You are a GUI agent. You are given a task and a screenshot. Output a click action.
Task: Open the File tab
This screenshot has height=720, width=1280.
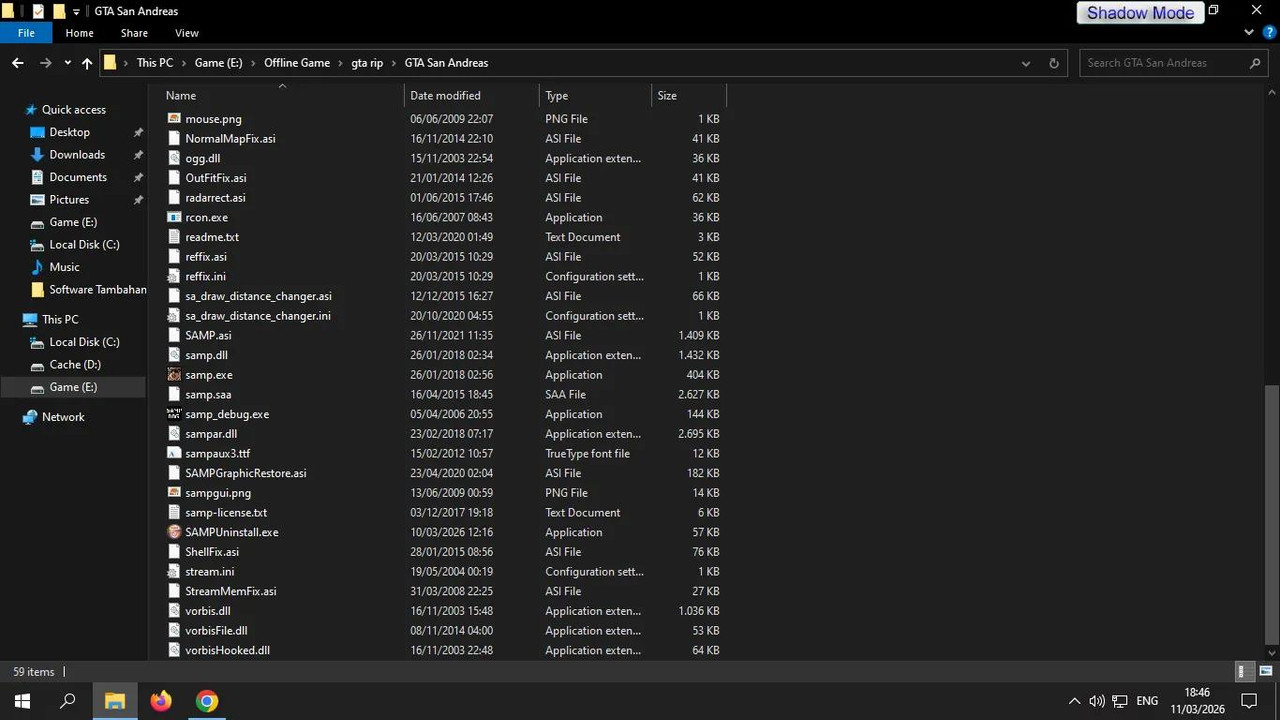point(26,33)
